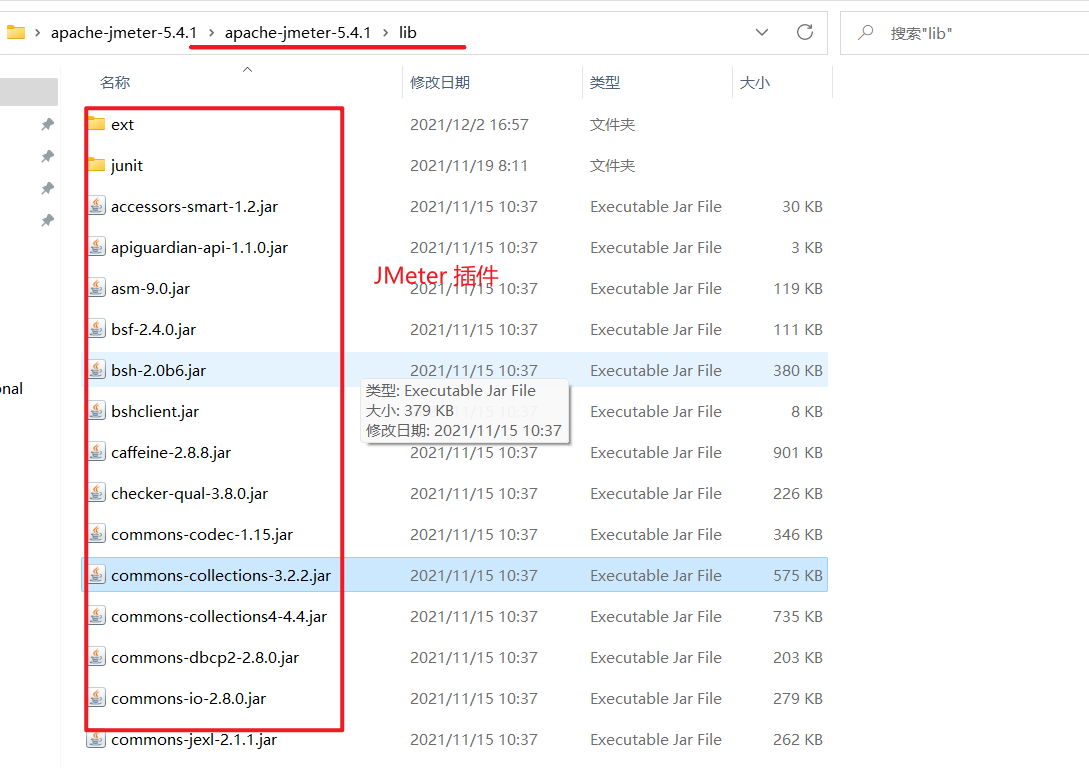Select commons-dbcp2-2.8.0.jar file name

pos(205,658)
